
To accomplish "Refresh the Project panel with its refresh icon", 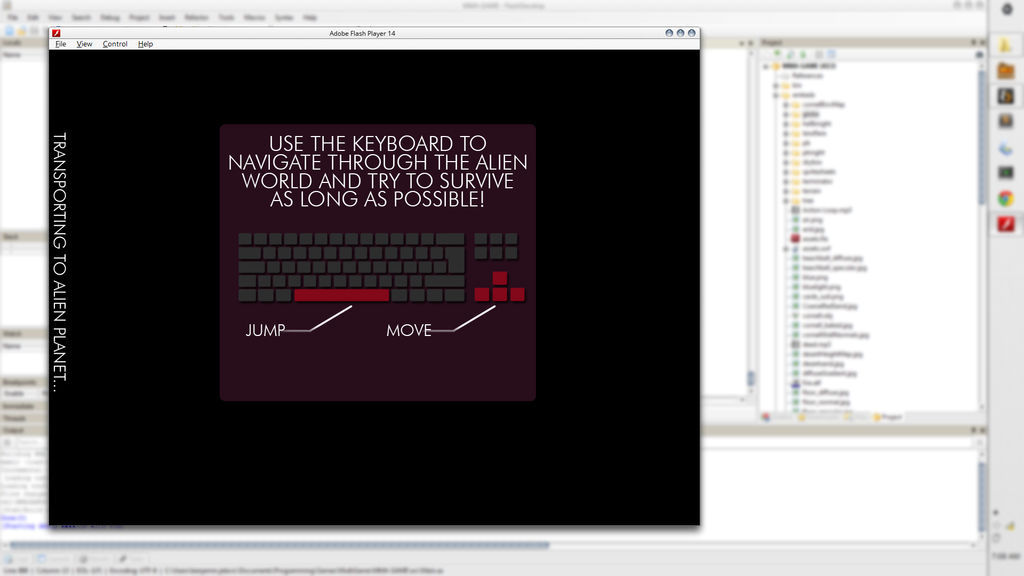I will [789, 53].
